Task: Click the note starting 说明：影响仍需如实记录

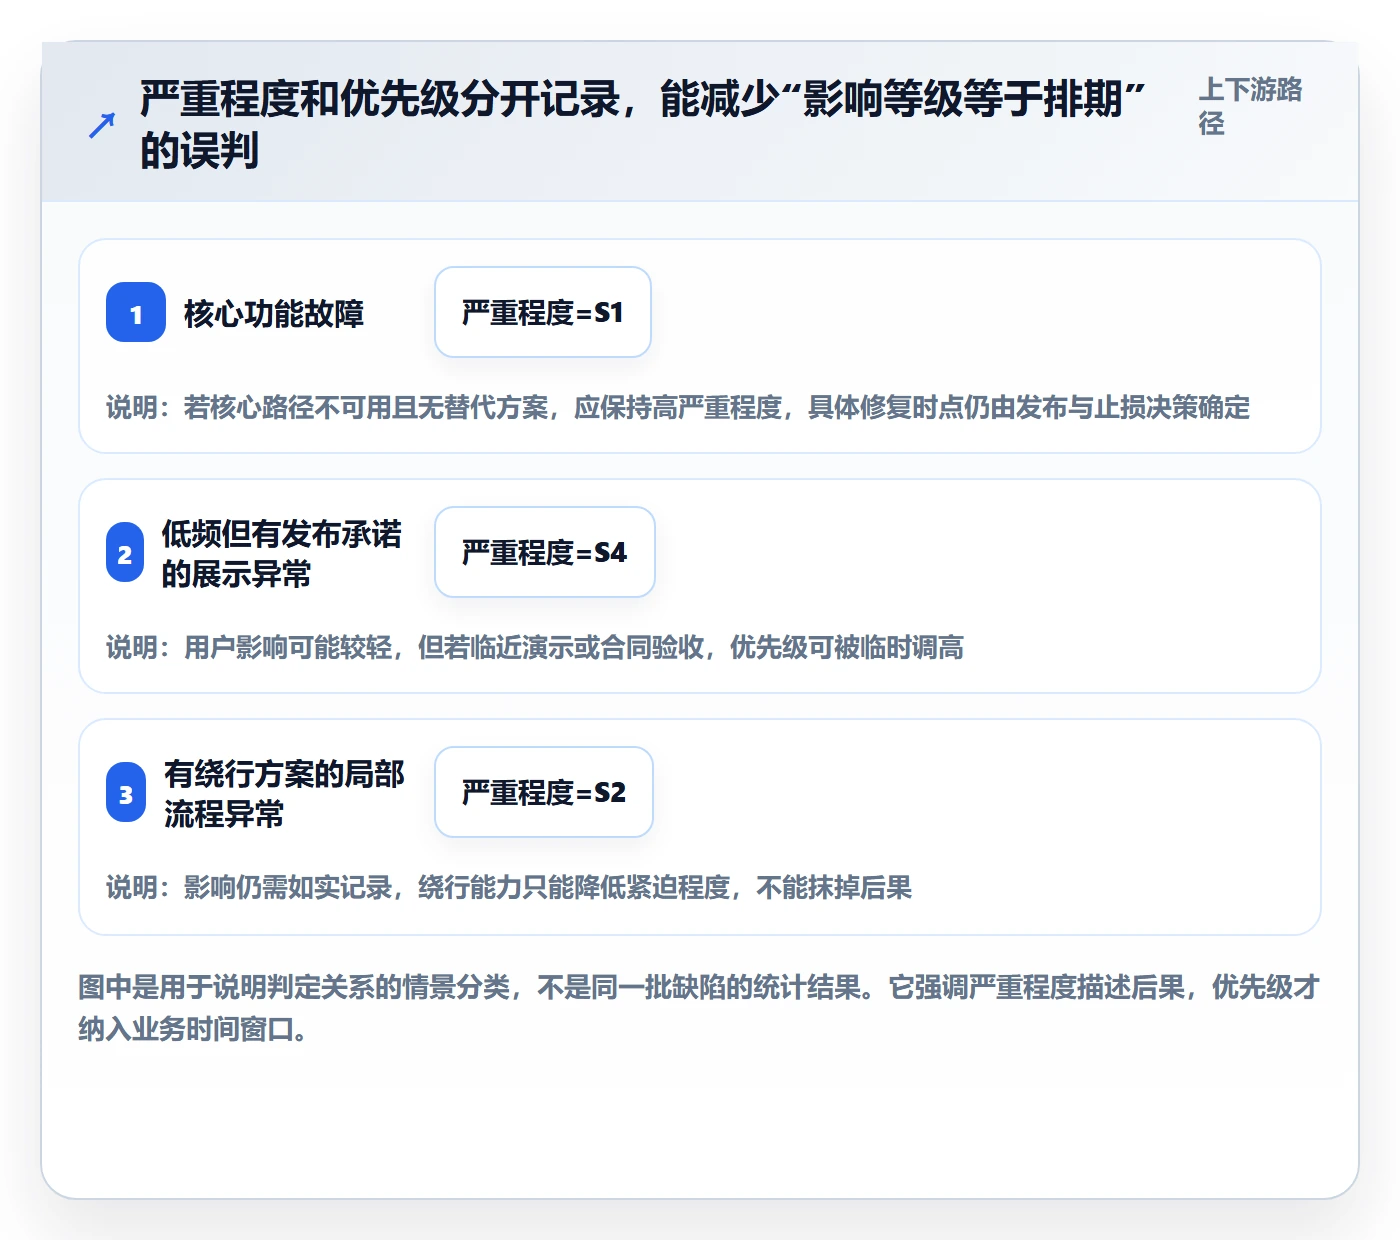Action: 509,888
